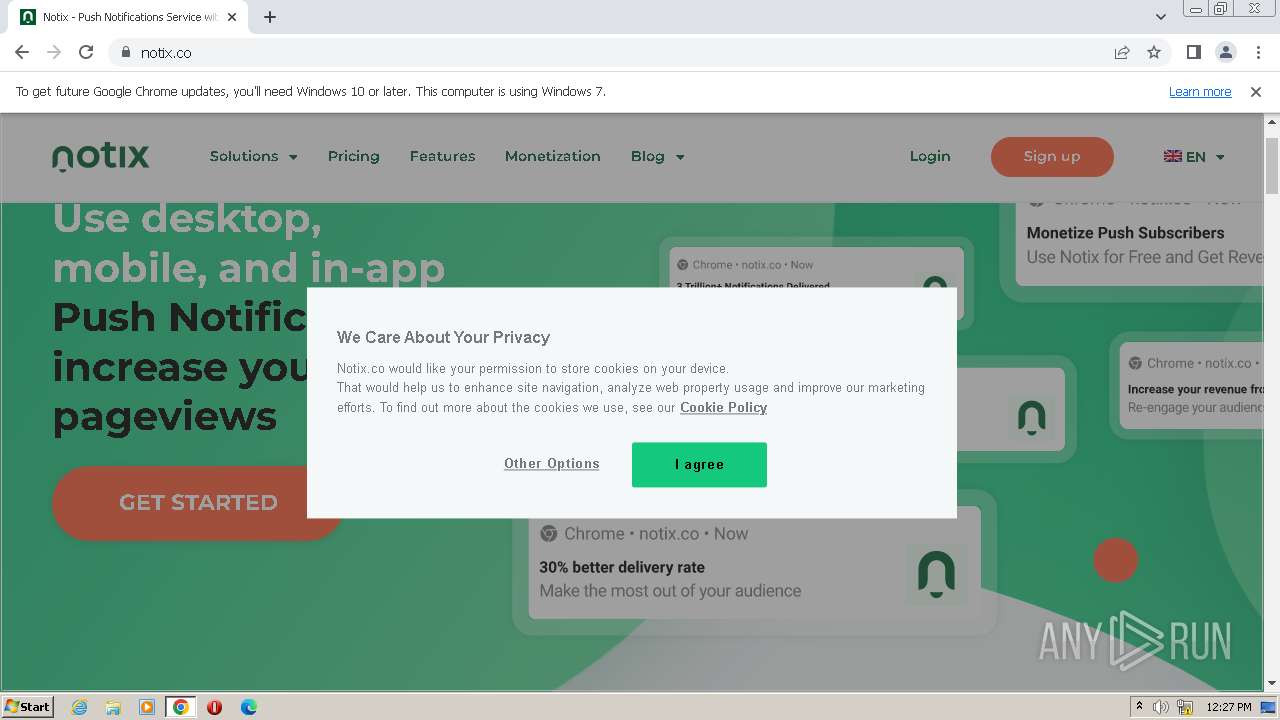Click the browser Back arrow
1280x720 pixels.
[x=22, y=52]
